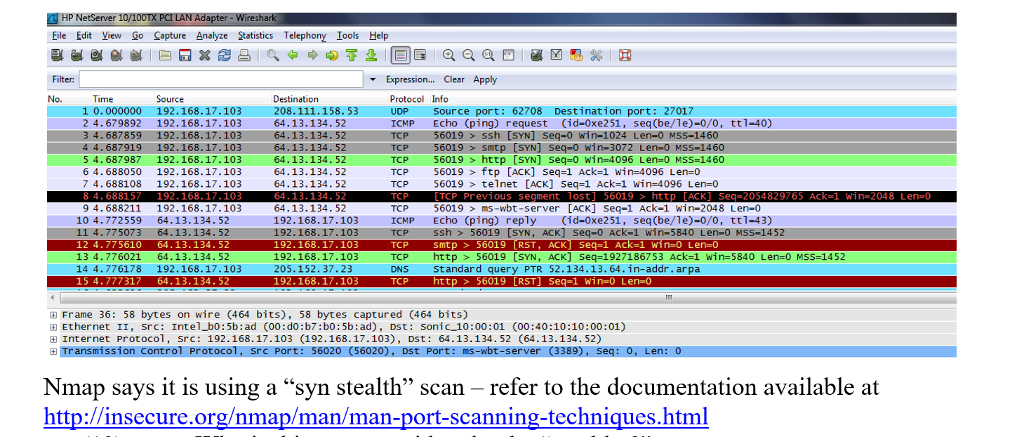Screen dimensions: 1024x437
Task: Reset zoom to normal size
Action: click(x=488, y=56)
